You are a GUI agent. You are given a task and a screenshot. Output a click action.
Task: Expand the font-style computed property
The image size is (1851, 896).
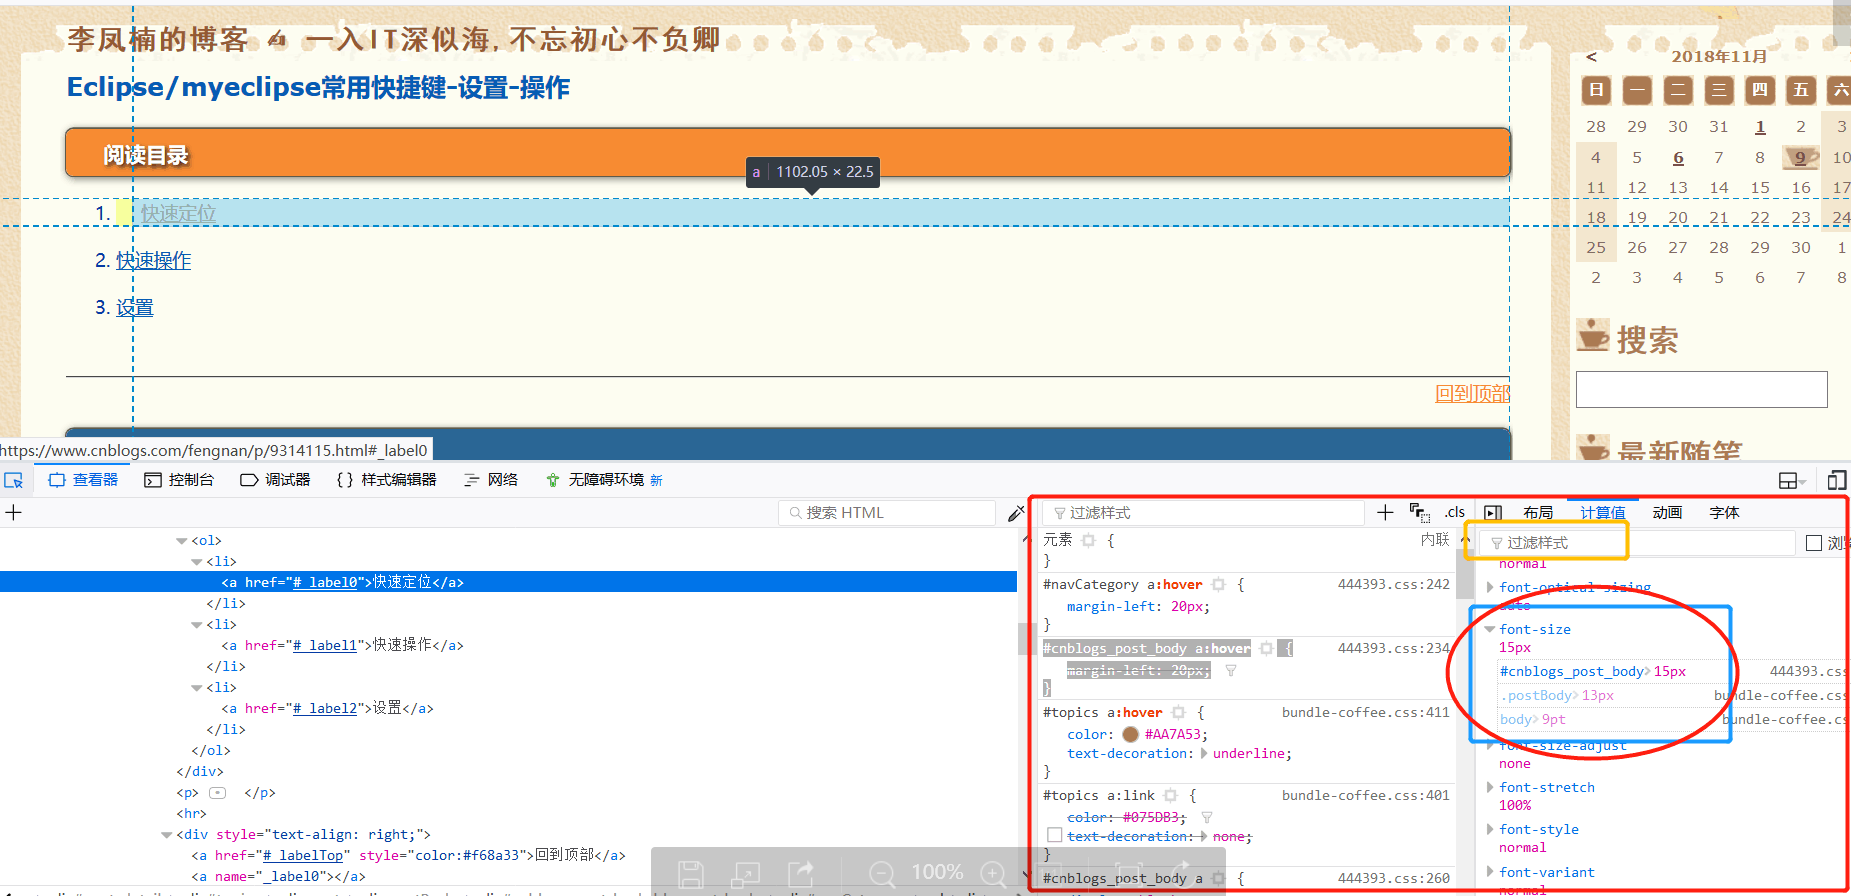pyautogui.click(x=1490, y=830)
